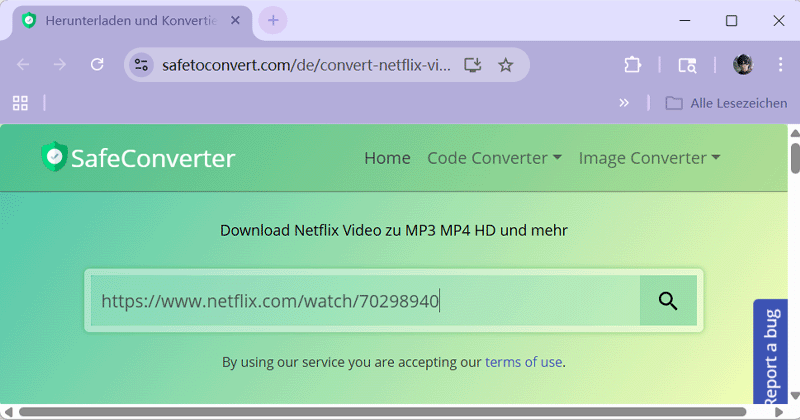The height and width of the screenshot is (420, 800).
Task: Click the vertical scrollbar thumb
Action: coord(795,158)
